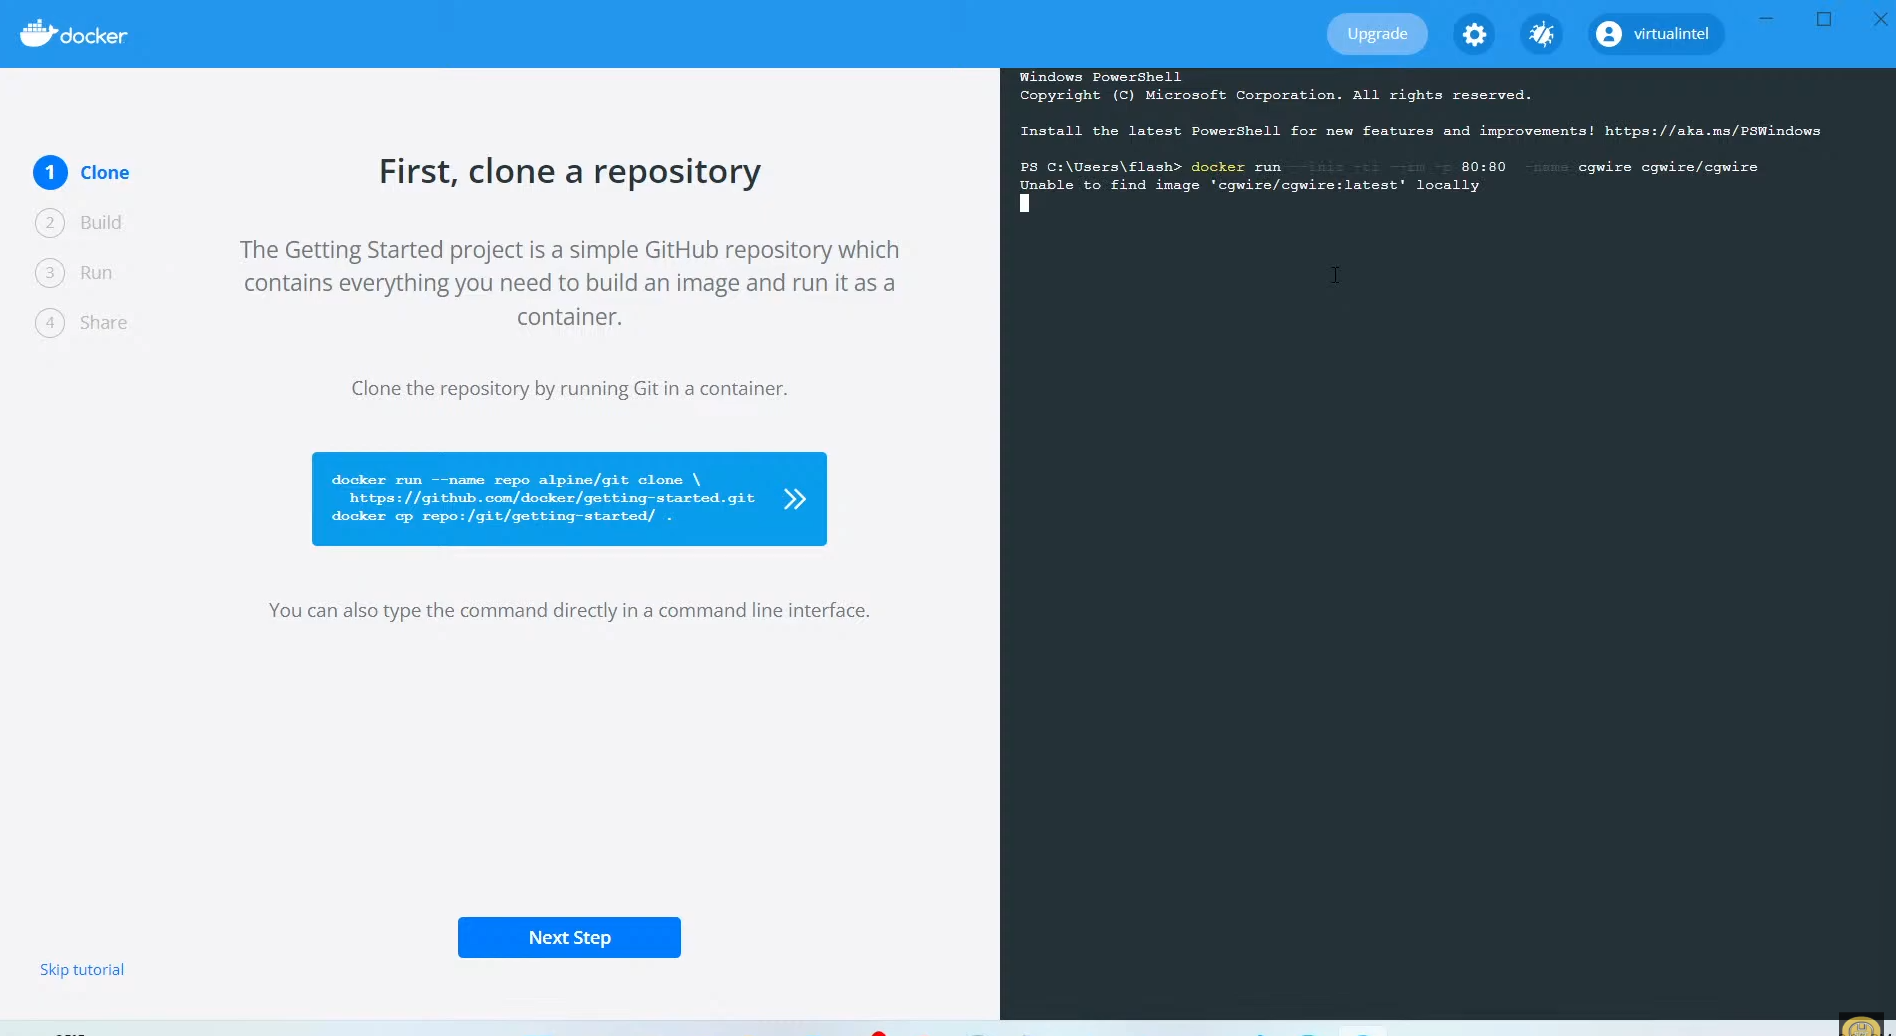Viewport: 1896px width, 1036px height.
Task: Click the PS C:\Users\flash> prompt line
Action: (1388, 167)
